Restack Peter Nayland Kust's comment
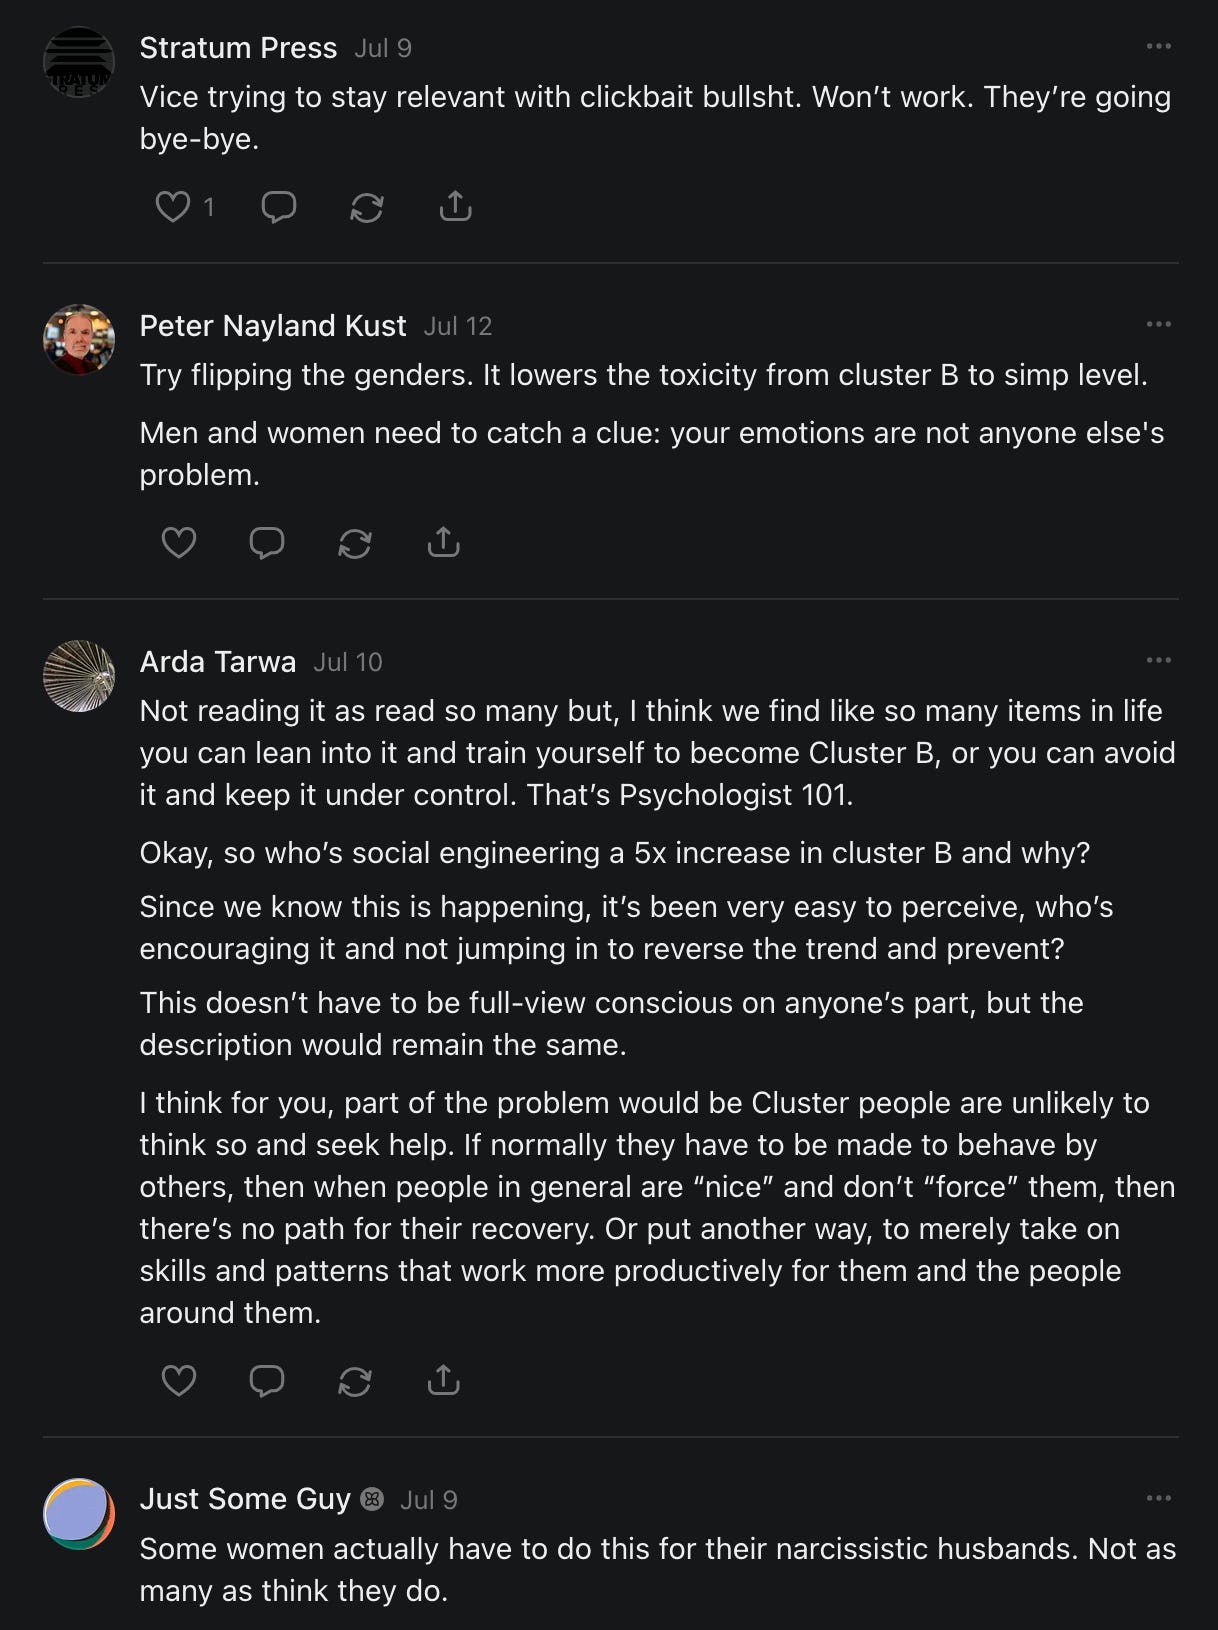Viewport: 1218px width, 1630px height. [x=355, y=543]
